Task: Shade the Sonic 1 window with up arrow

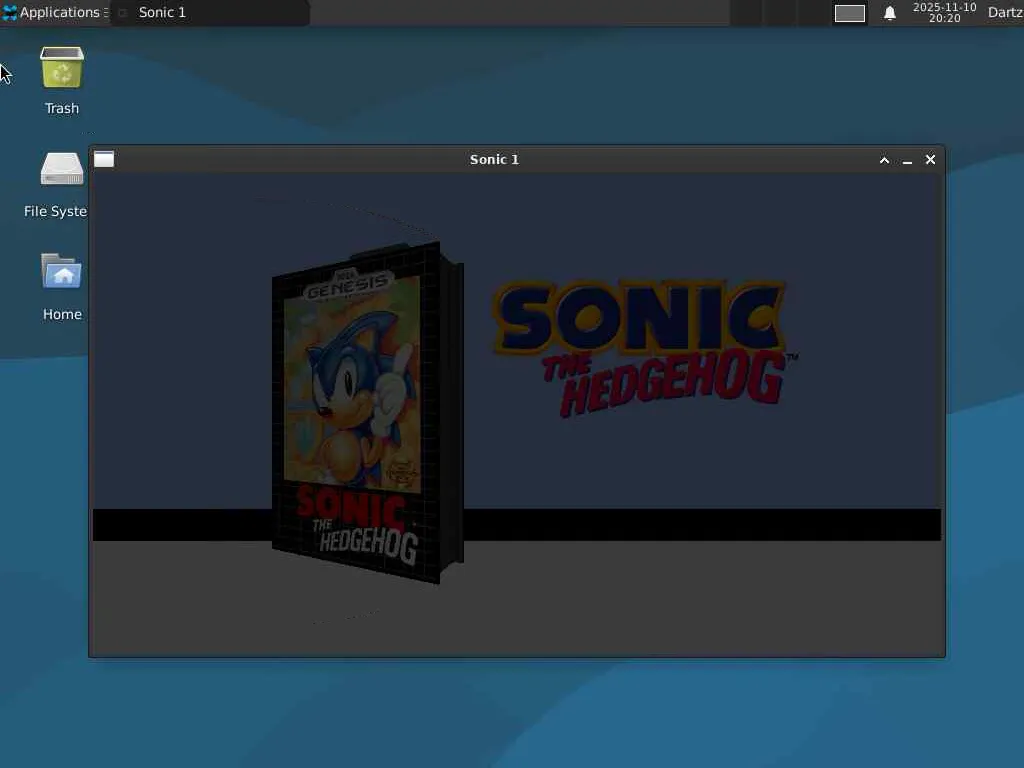Action: (884, 160)
